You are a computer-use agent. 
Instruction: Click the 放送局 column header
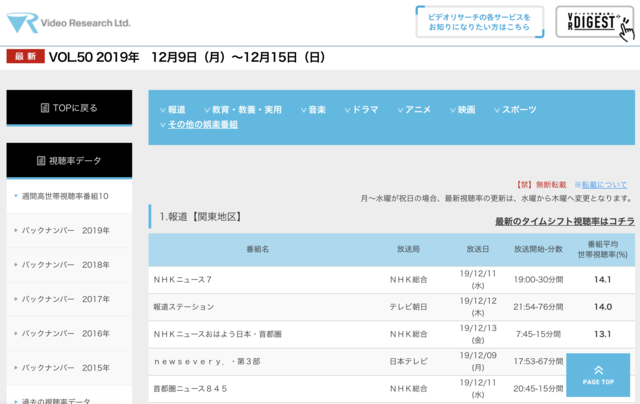point(408,249)
